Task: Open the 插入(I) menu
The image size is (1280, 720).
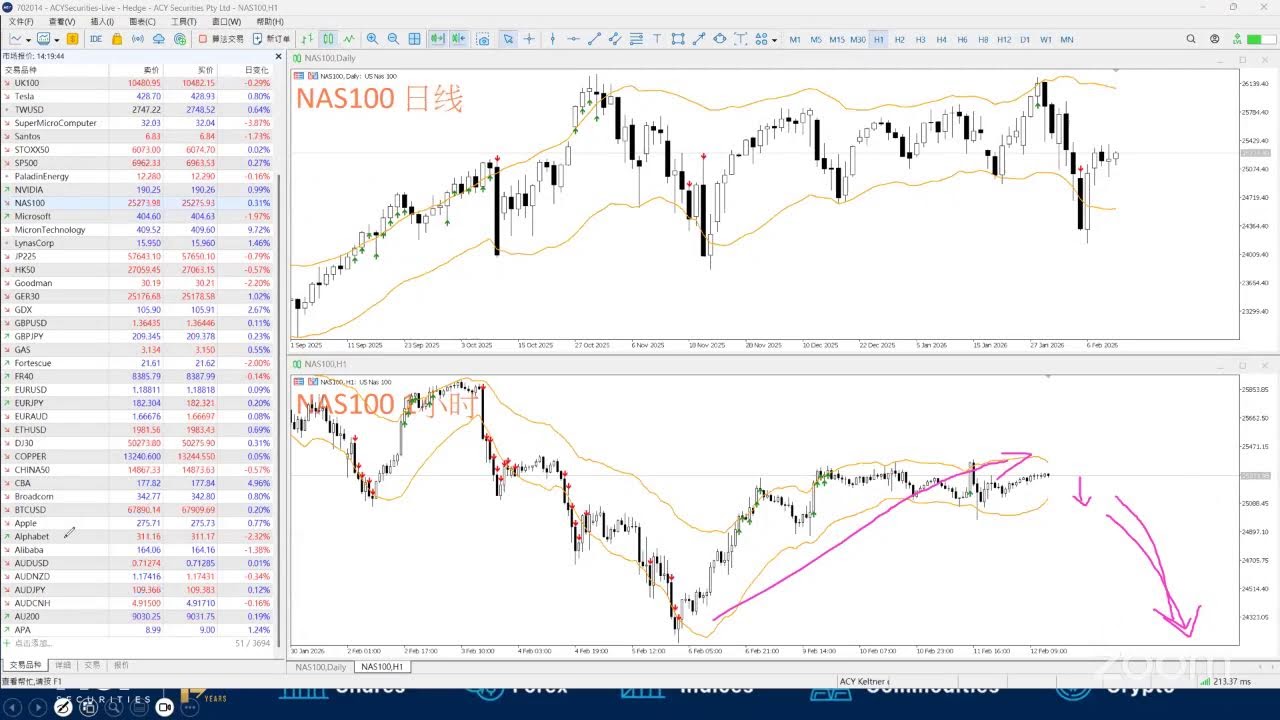Action: [102, 21]
